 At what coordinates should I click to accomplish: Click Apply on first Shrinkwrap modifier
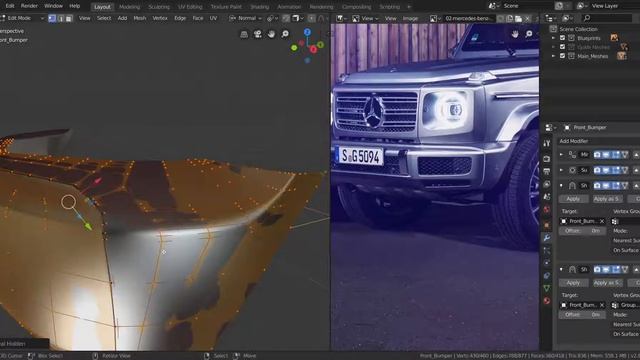(573, 199)
